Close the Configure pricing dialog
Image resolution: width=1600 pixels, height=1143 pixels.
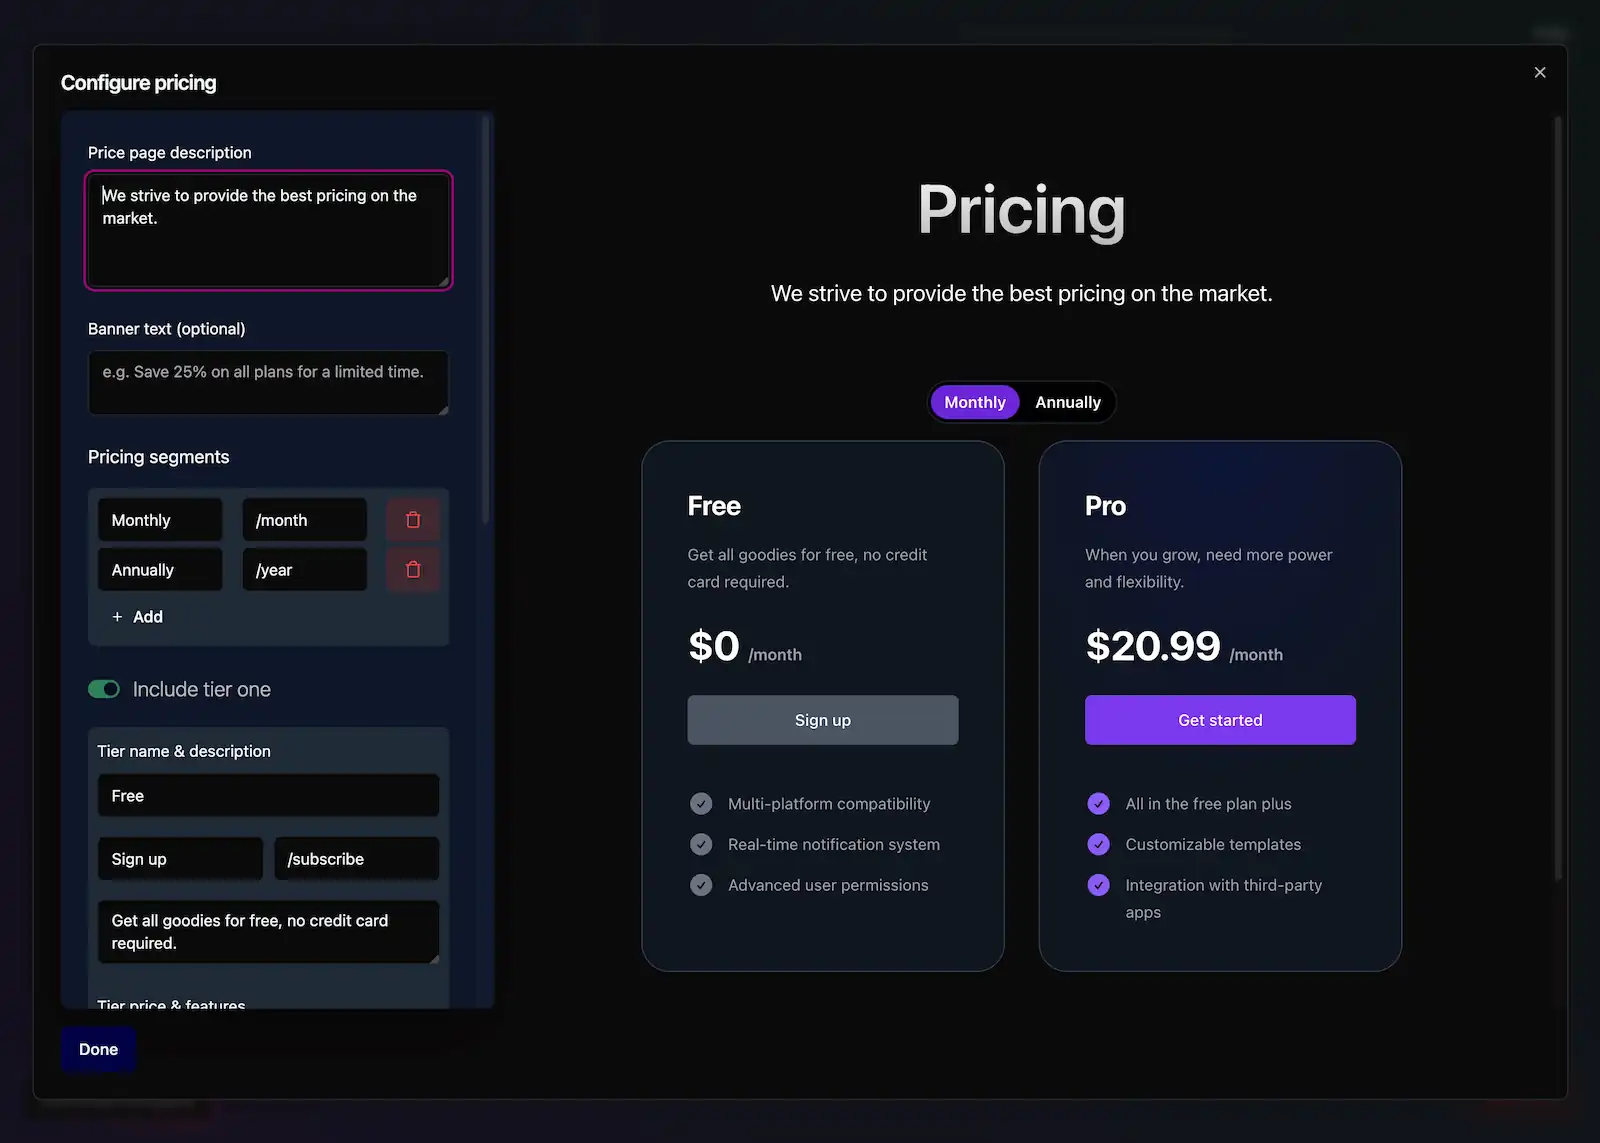click(x=1540, y=72)
